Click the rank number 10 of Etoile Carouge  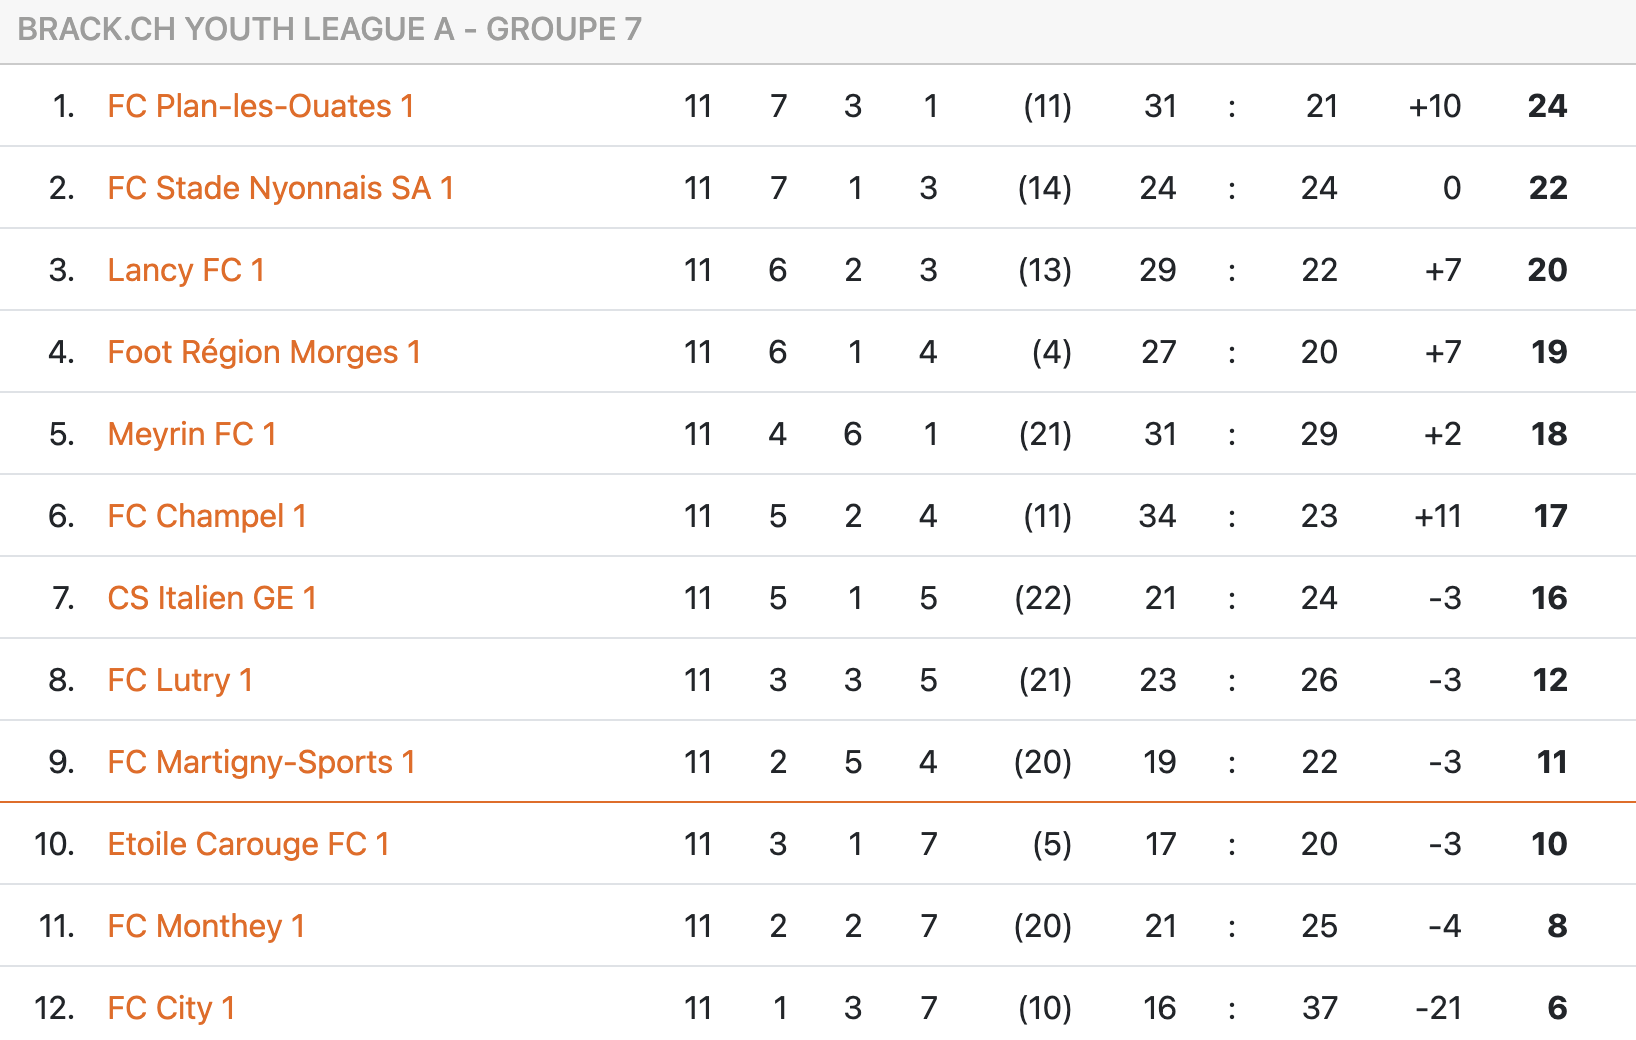click(x=54, y=844)
